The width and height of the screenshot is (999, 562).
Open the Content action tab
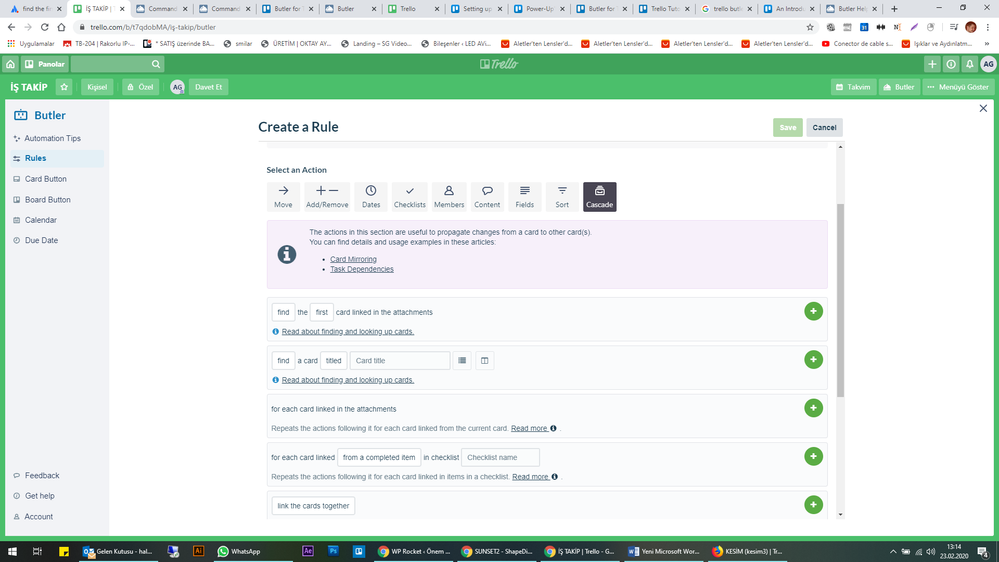click(x=487, y=196)
